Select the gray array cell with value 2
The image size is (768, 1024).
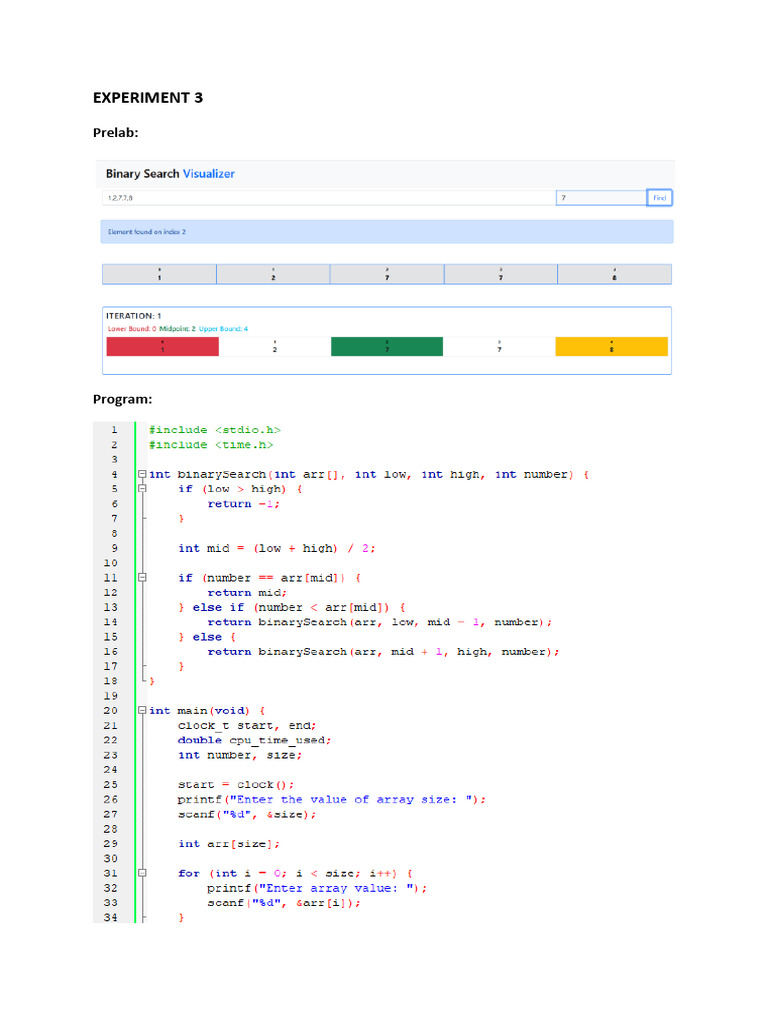(x=273, y=274)
